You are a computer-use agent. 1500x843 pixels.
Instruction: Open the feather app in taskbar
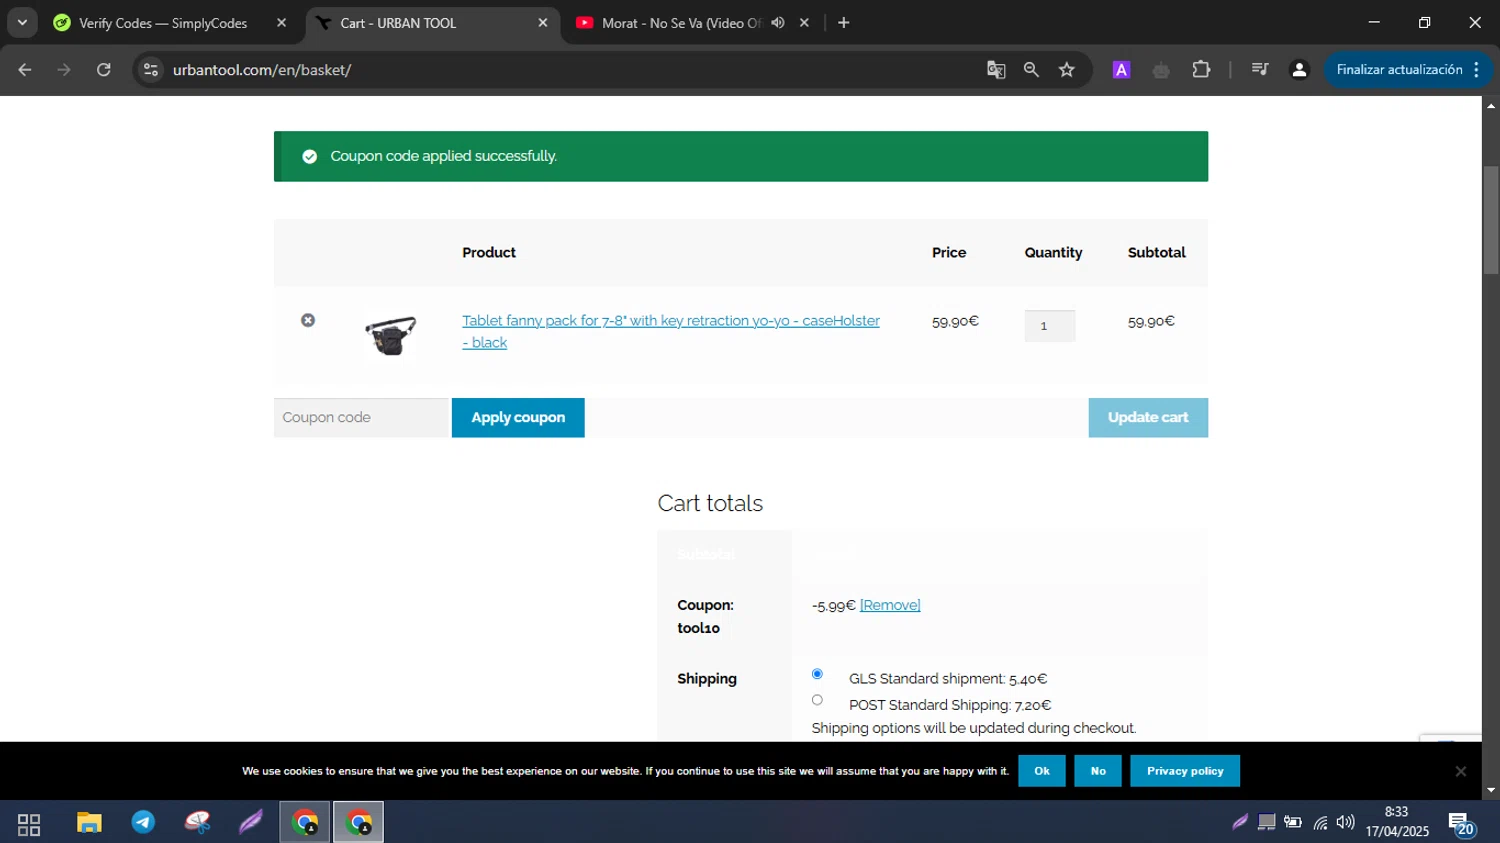[x=251, y=823]
